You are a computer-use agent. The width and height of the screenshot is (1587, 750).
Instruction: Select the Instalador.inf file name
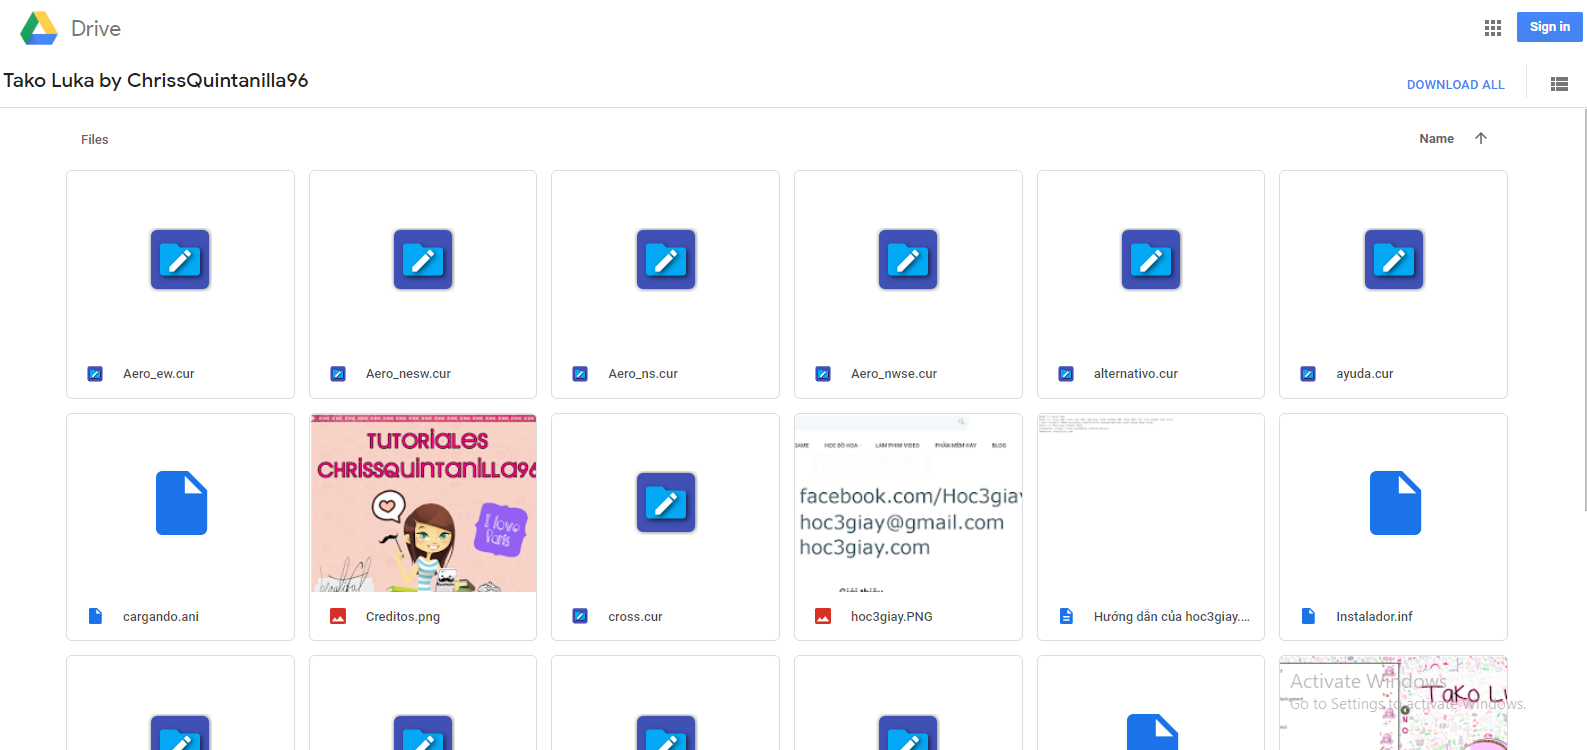point(1374,617)
